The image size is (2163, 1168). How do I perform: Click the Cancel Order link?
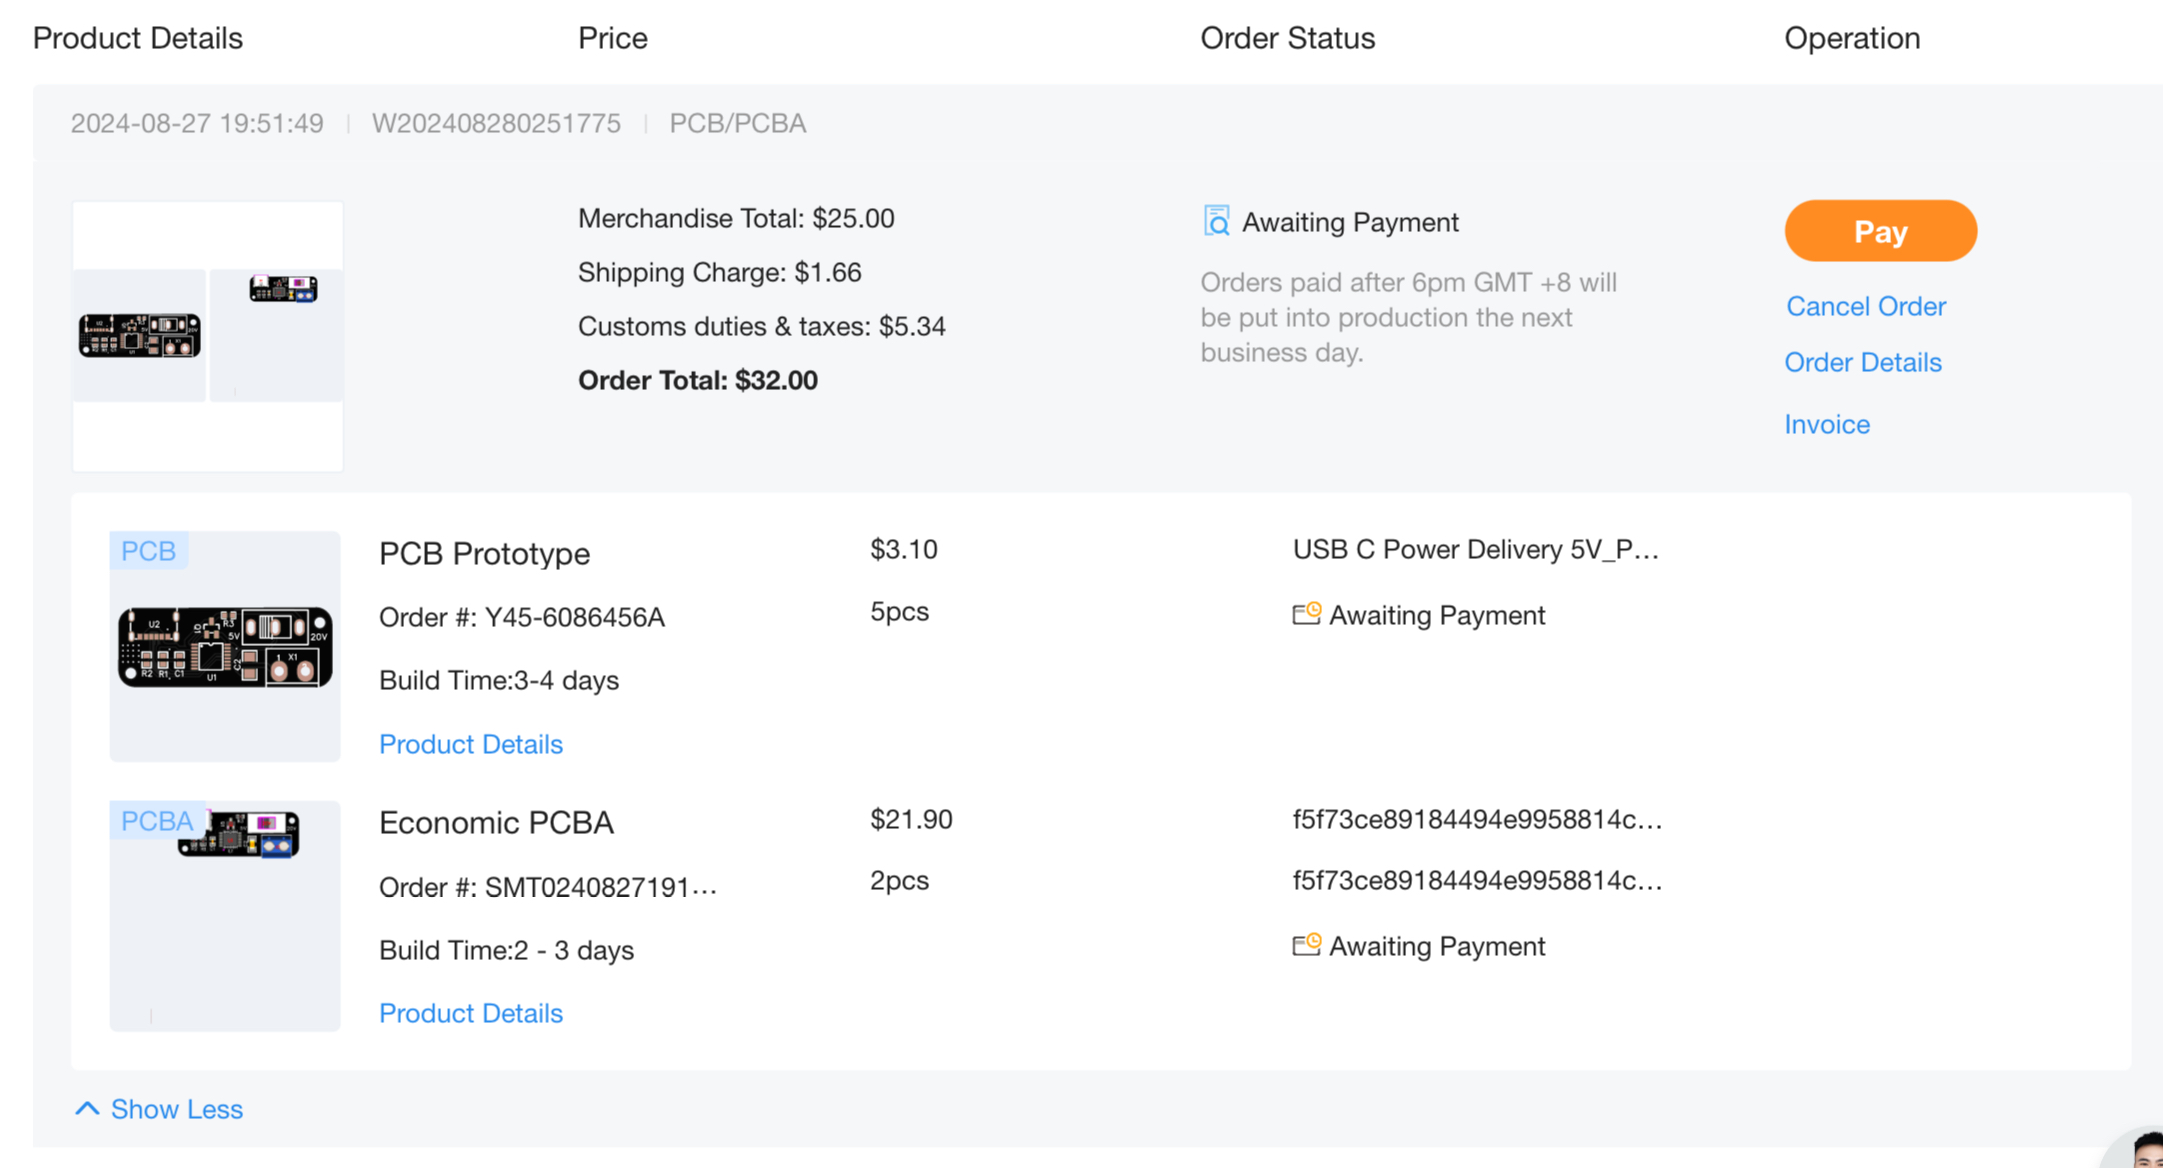(1865, 306)
